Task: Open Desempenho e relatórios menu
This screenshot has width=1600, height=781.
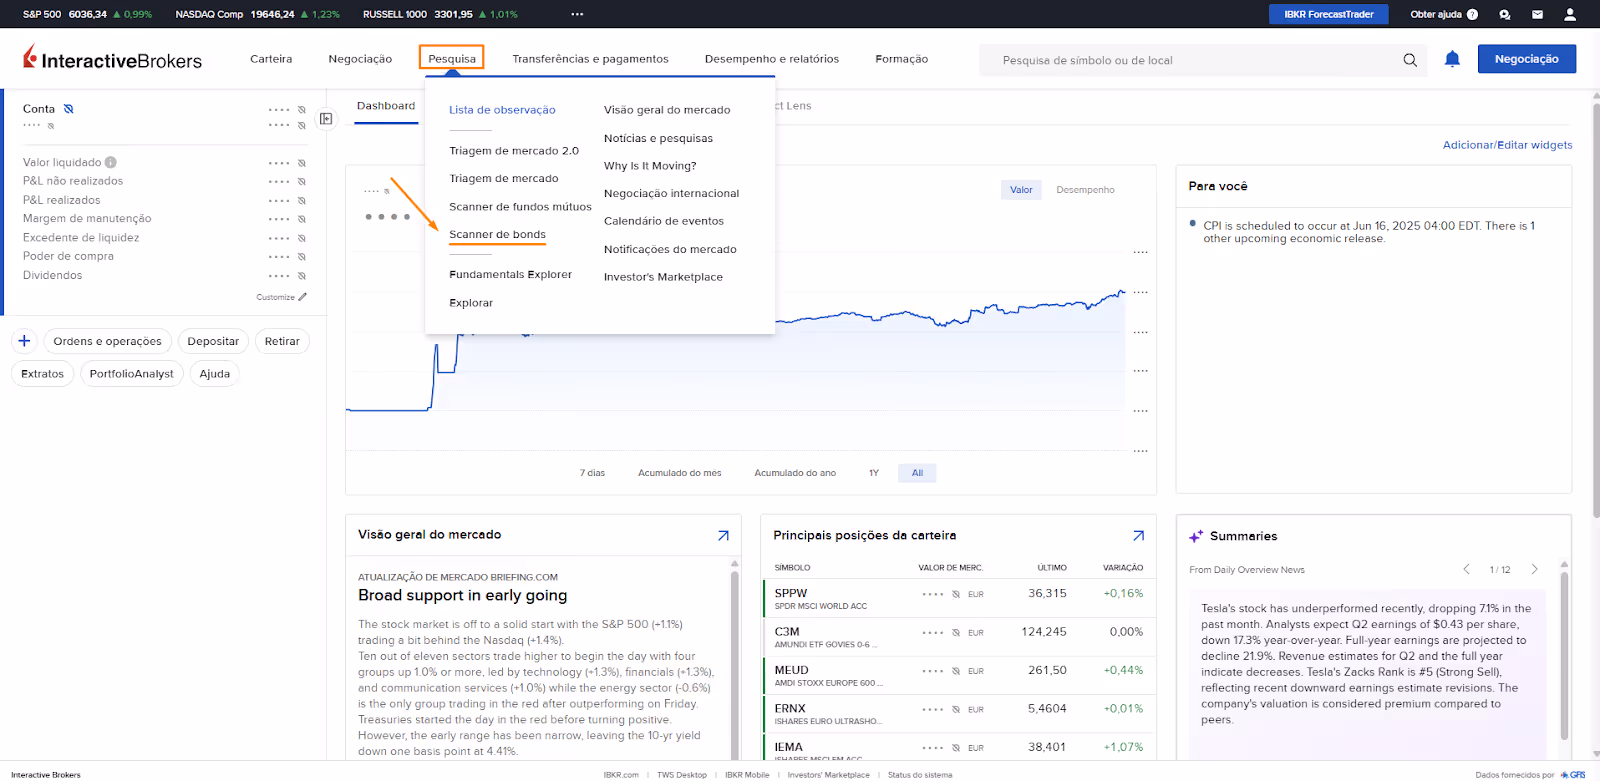Action: [x=772, y=59]
